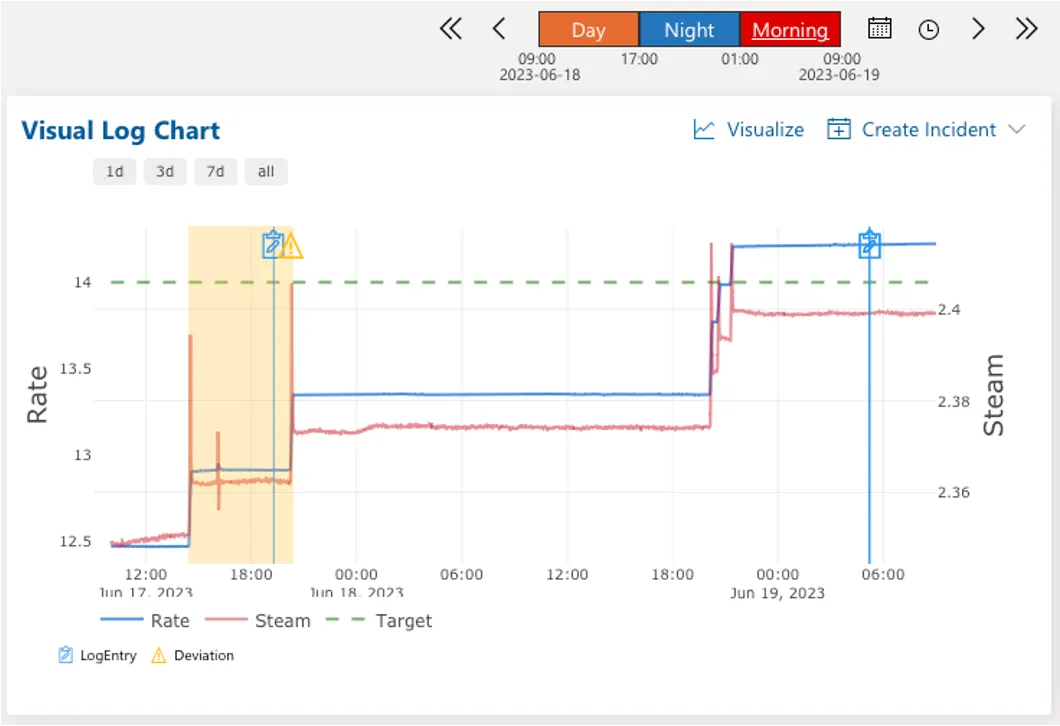This screenshot has height=726, width=1060.
Task: Click the clock time icon
Action: coord(928,30)
